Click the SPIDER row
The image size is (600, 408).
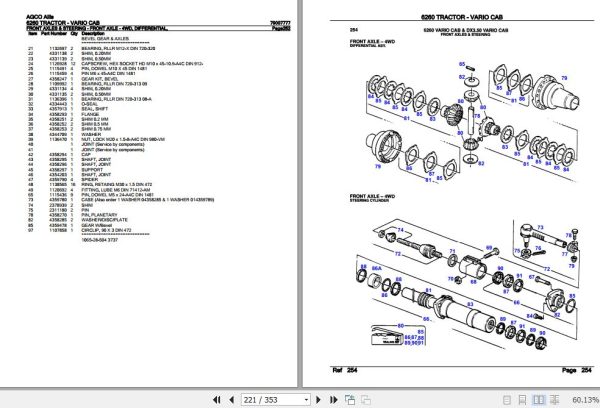(x=63, y=180)
